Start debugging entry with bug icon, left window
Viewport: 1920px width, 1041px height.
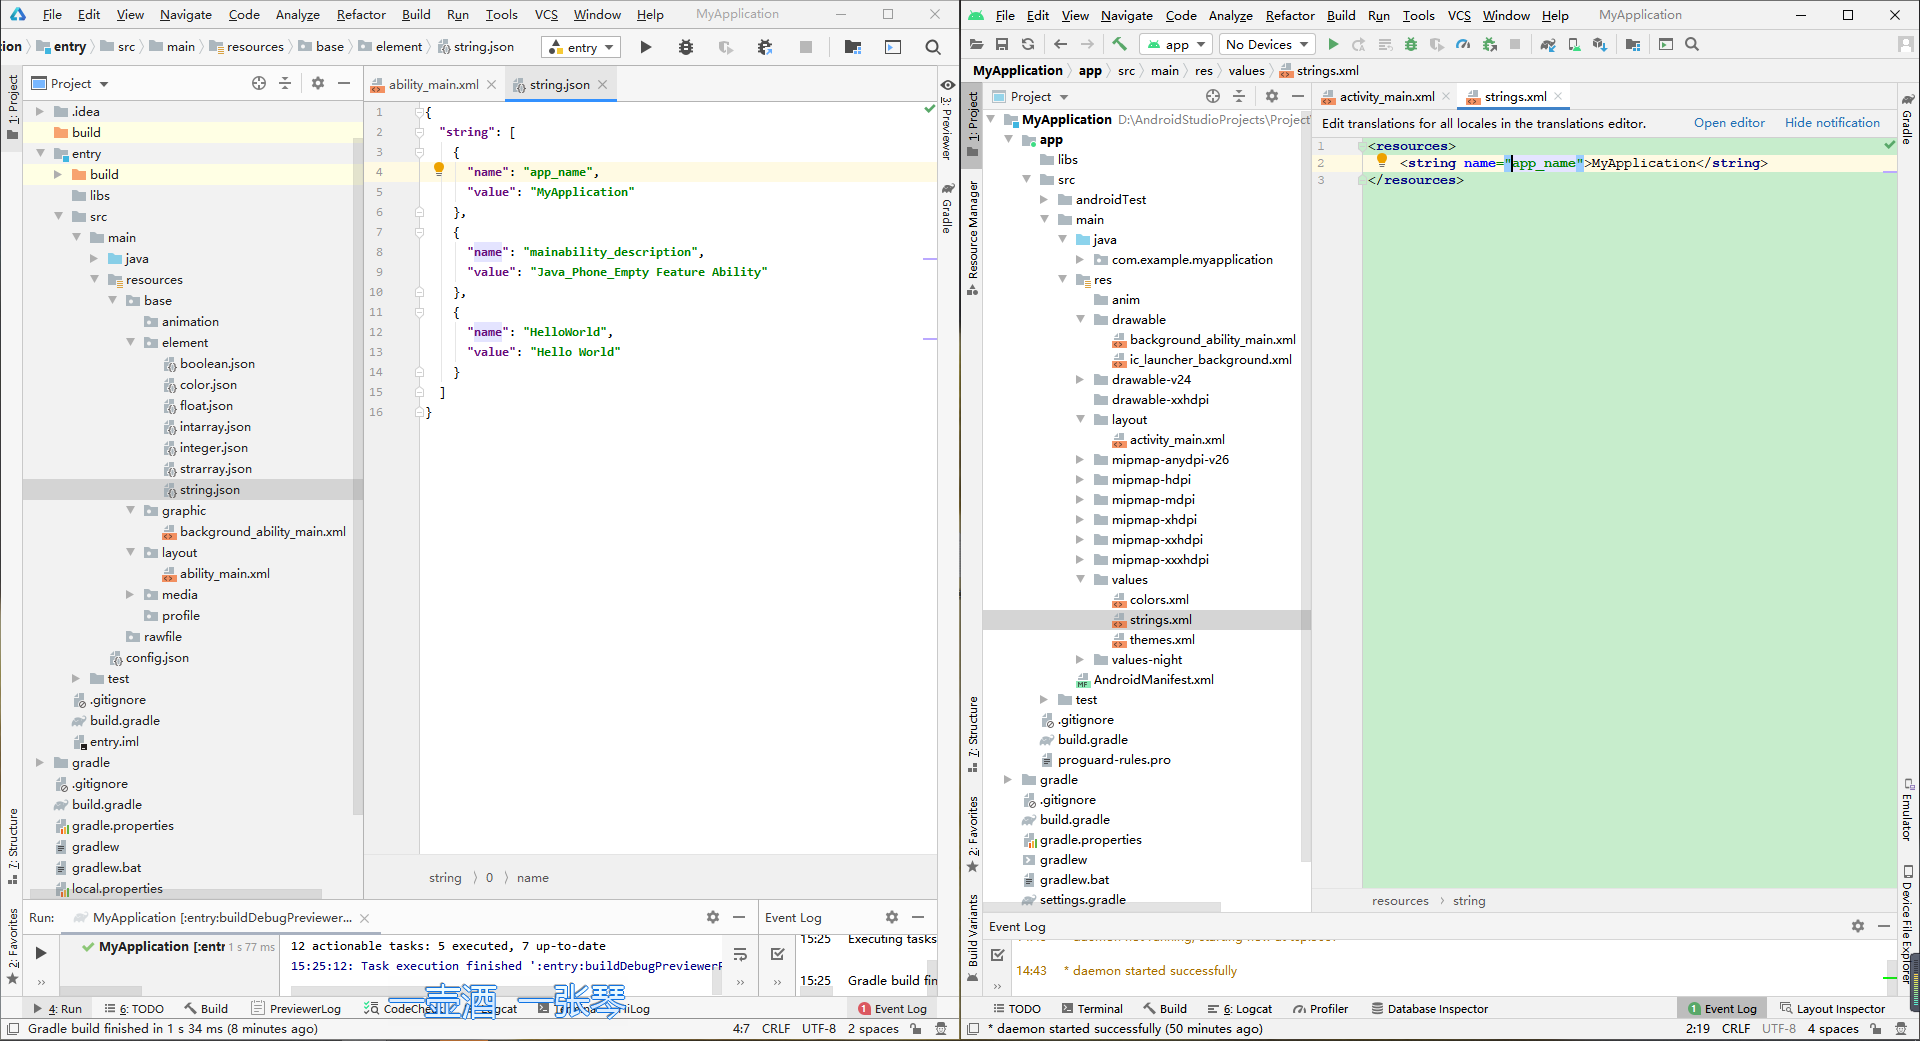[x=686, y=47]
